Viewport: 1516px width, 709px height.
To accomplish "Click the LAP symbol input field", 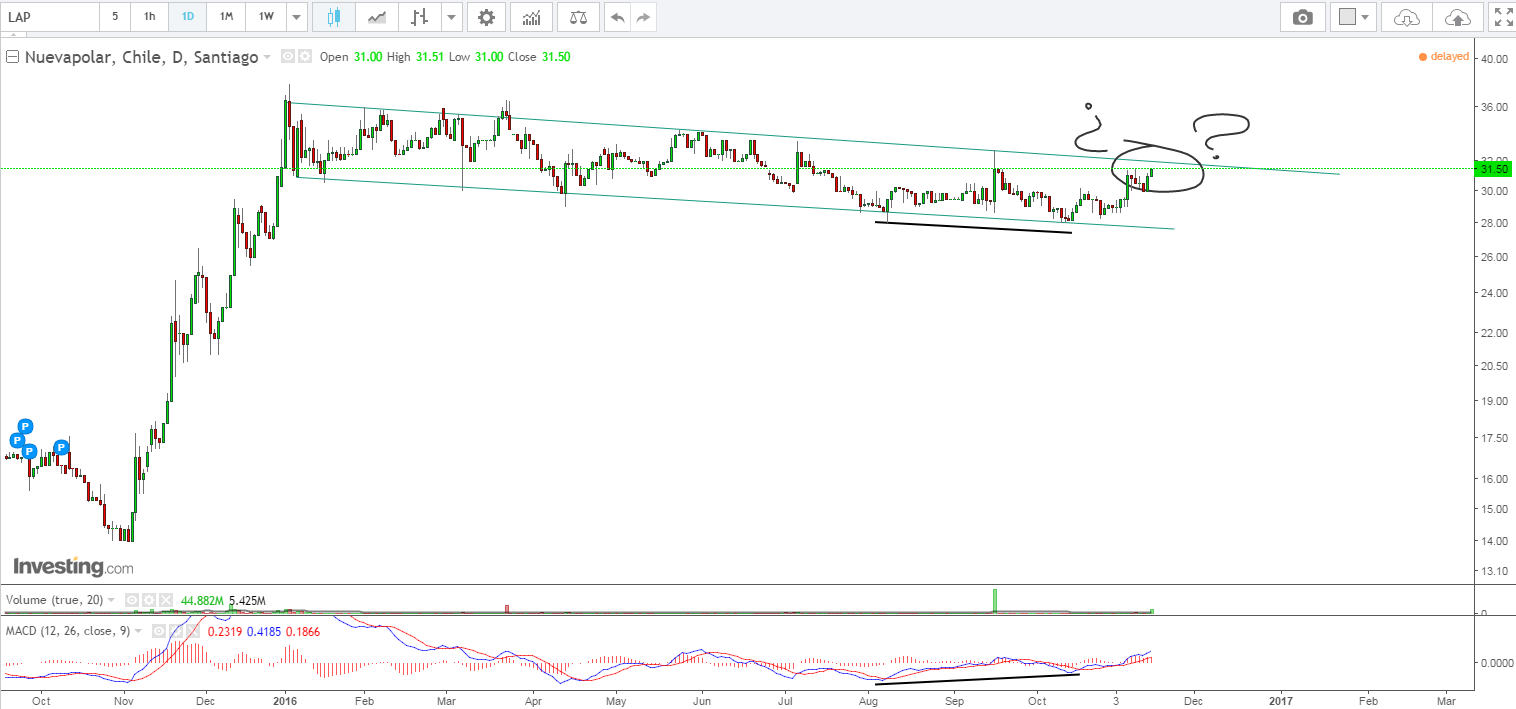I will [x=50, y=17].
